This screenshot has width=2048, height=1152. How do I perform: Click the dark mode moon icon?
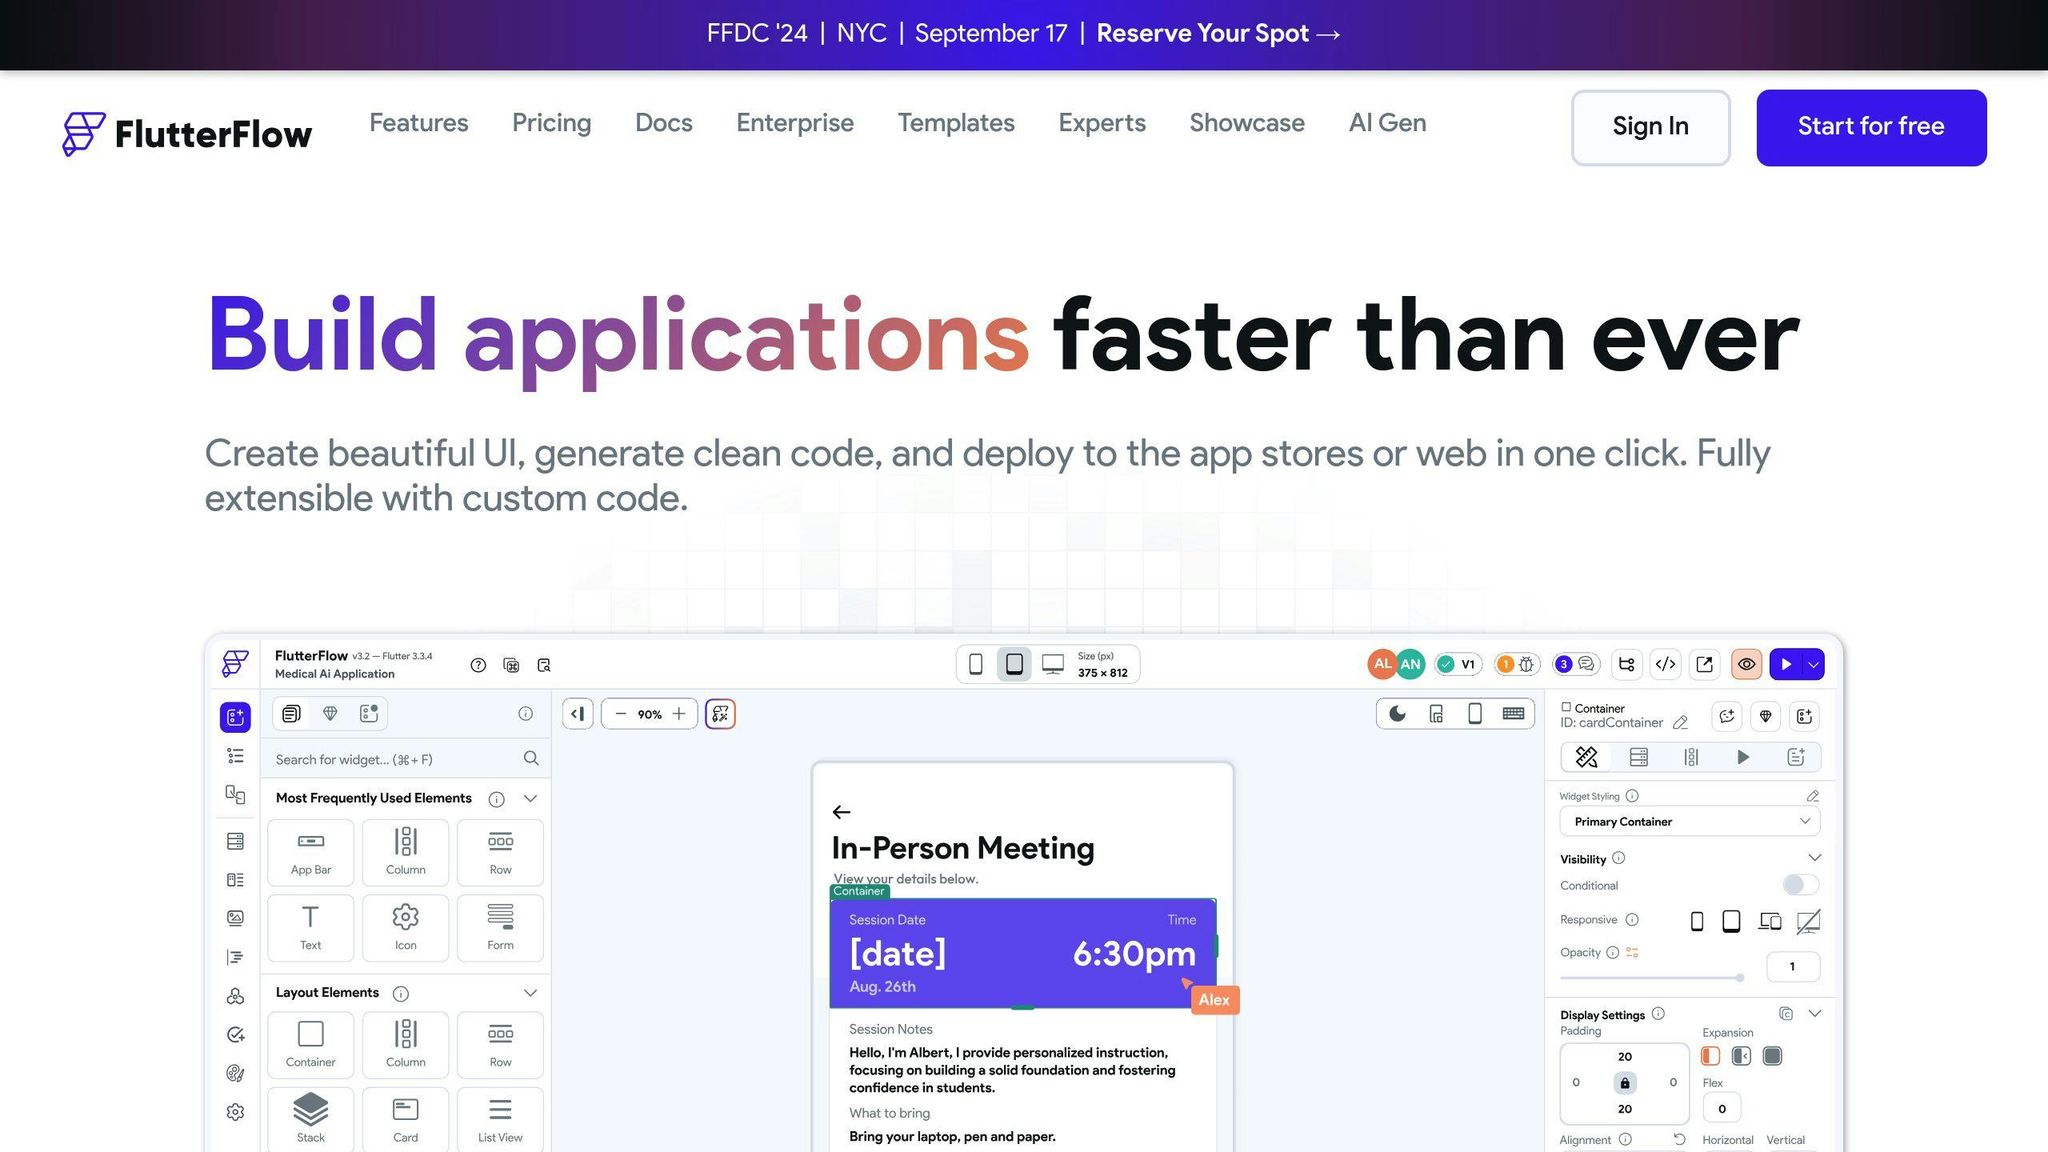point(1397,714)
